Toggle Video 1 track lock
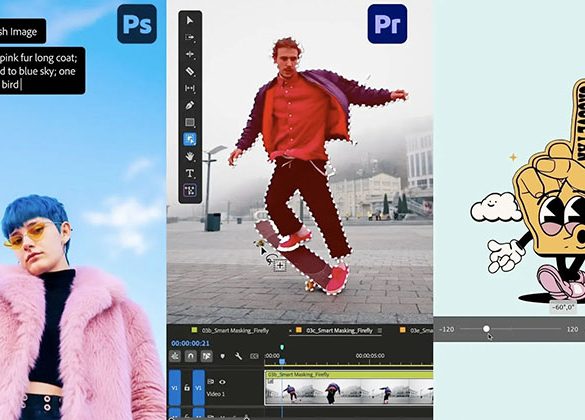This screenshot has height=420, width=585. pyautogui.click(x=187, y=388)
